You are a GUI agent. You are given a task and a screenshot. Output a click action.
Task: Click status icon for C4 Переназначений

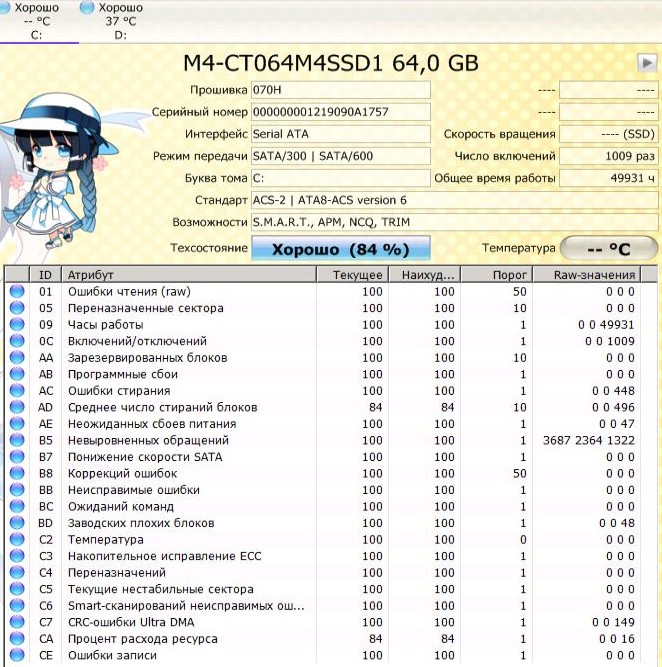click(x=17, y=573)
